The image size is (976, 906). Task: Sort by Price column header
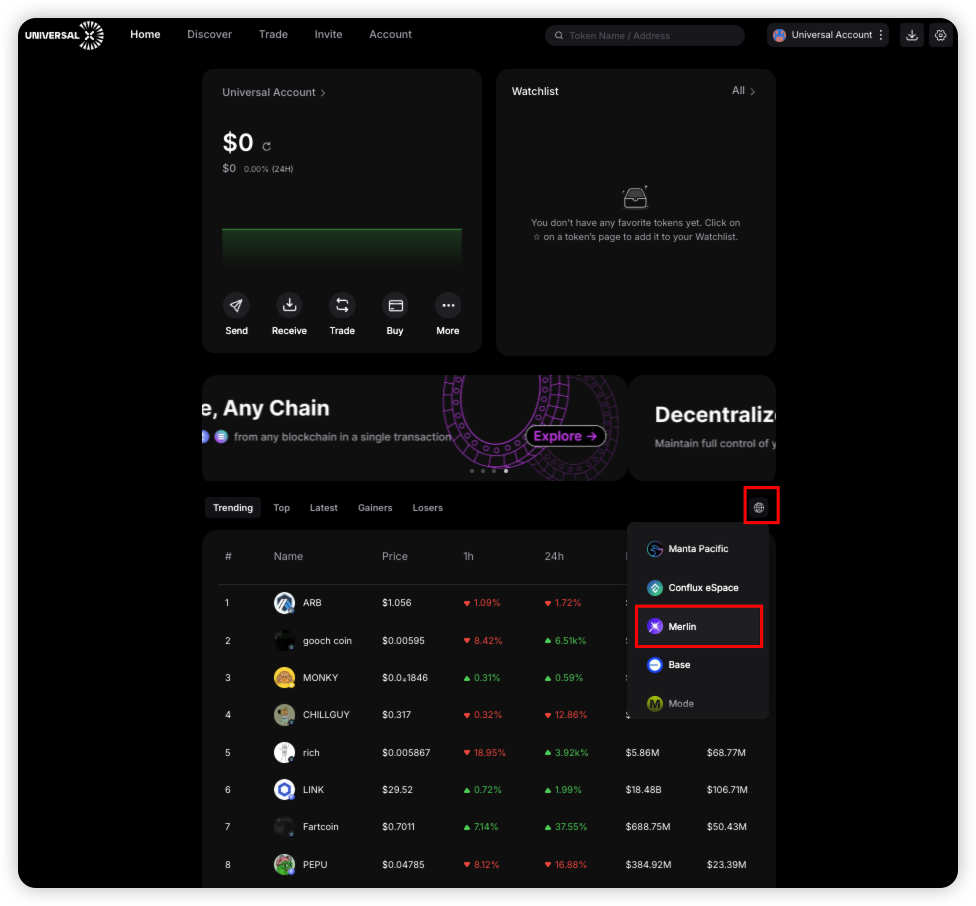pos(395,556)
